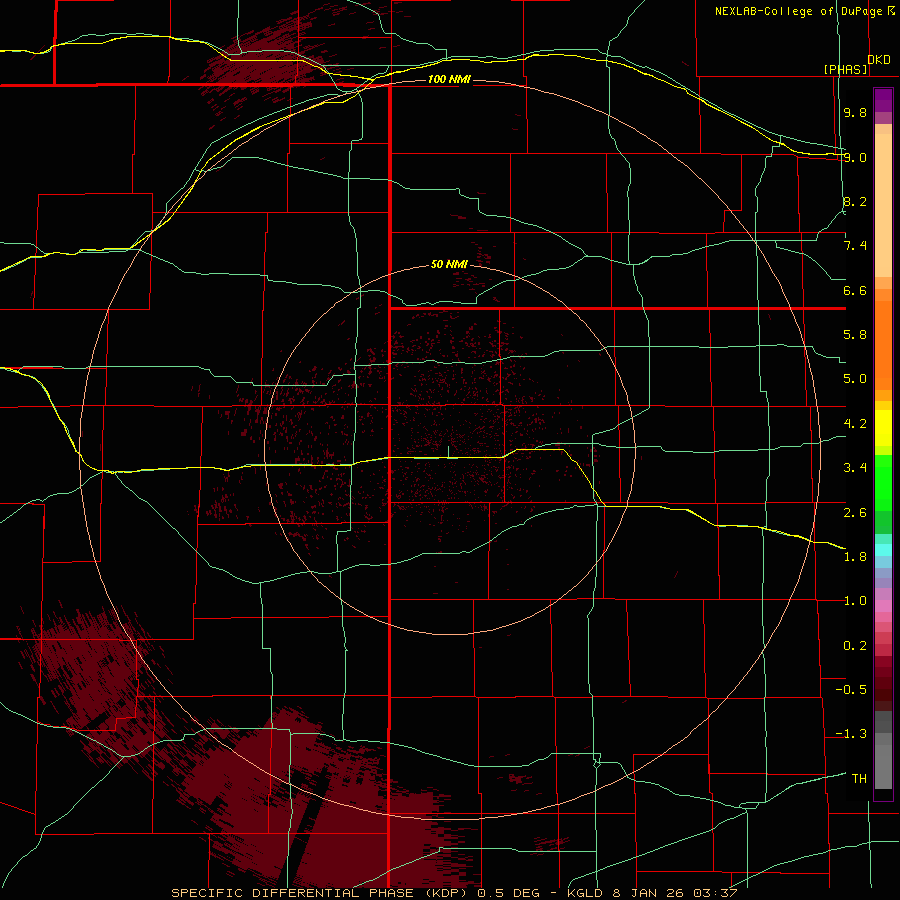Screen dimensions: 900x900
Task: Click the green band of the color legend
Action: pyautogui.click(x=883, y=483)
